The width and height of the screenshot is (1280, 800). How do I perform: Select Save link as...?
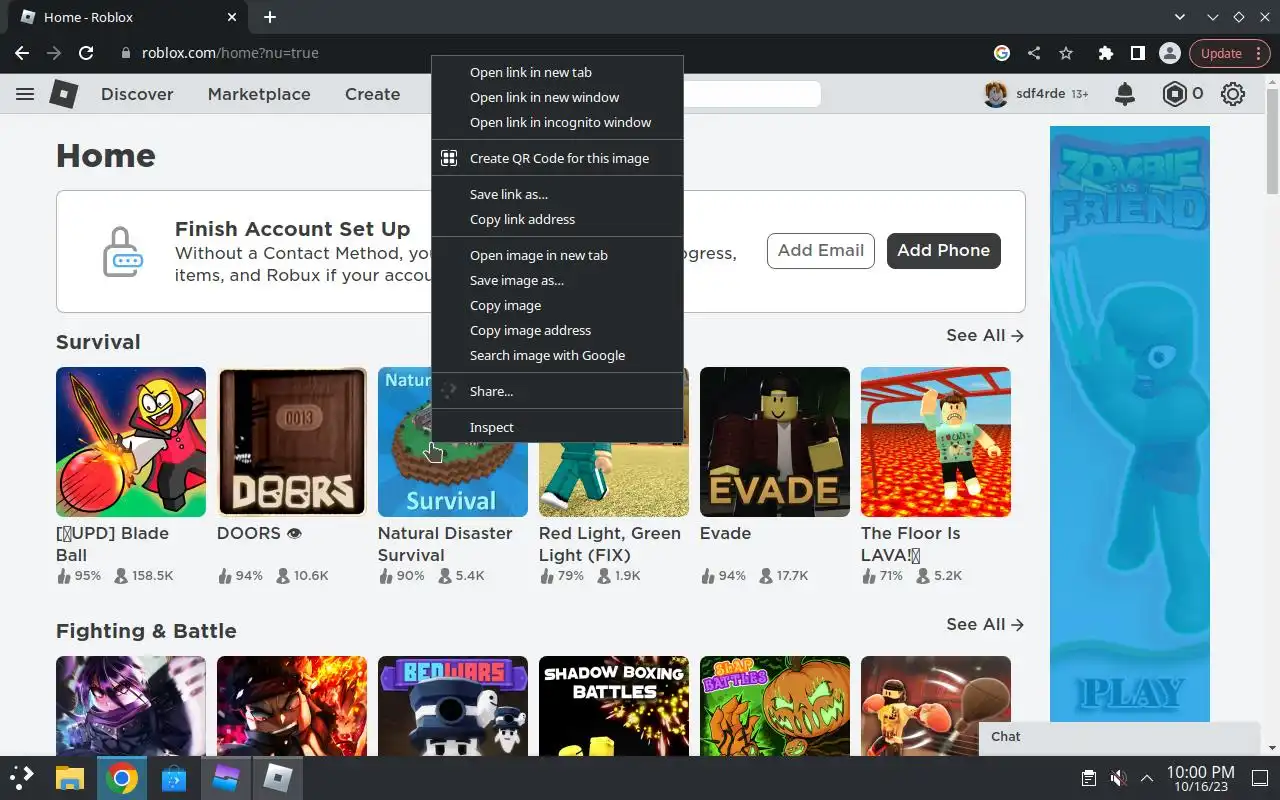coord(557,194)
